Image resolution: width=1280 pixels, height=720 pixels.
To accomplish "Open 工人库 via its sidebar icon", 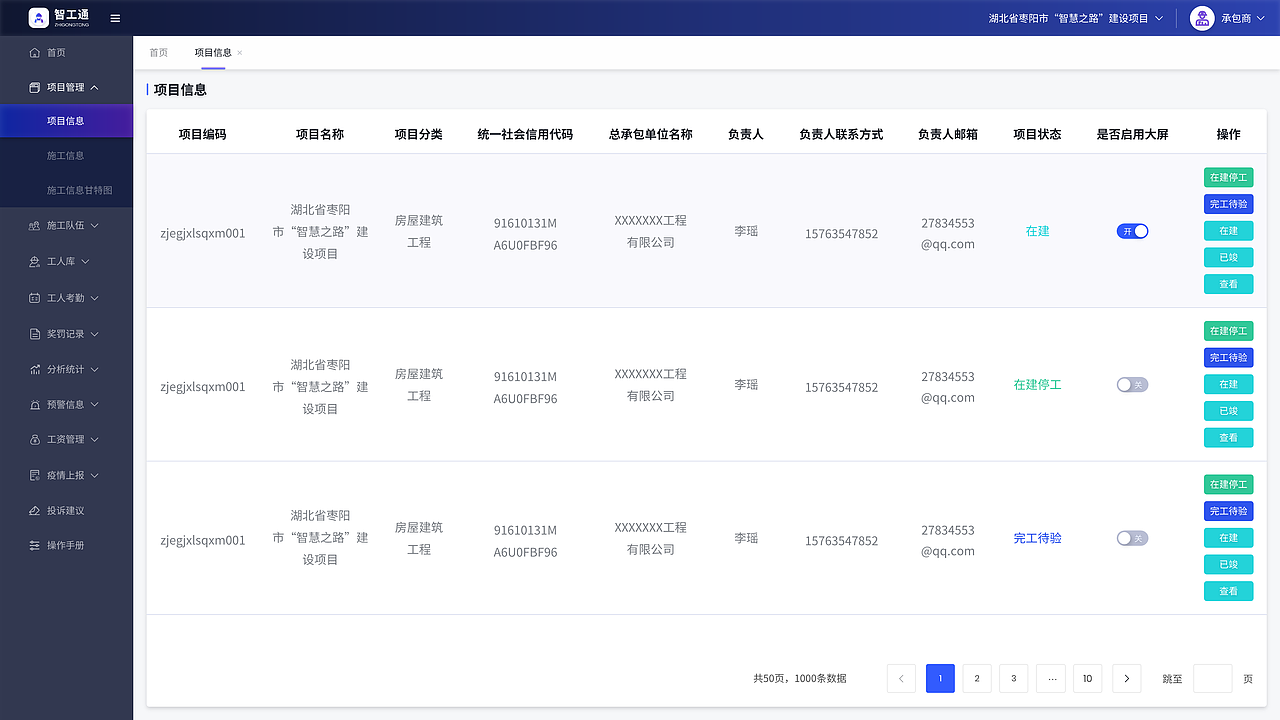I will click(35, 261).
